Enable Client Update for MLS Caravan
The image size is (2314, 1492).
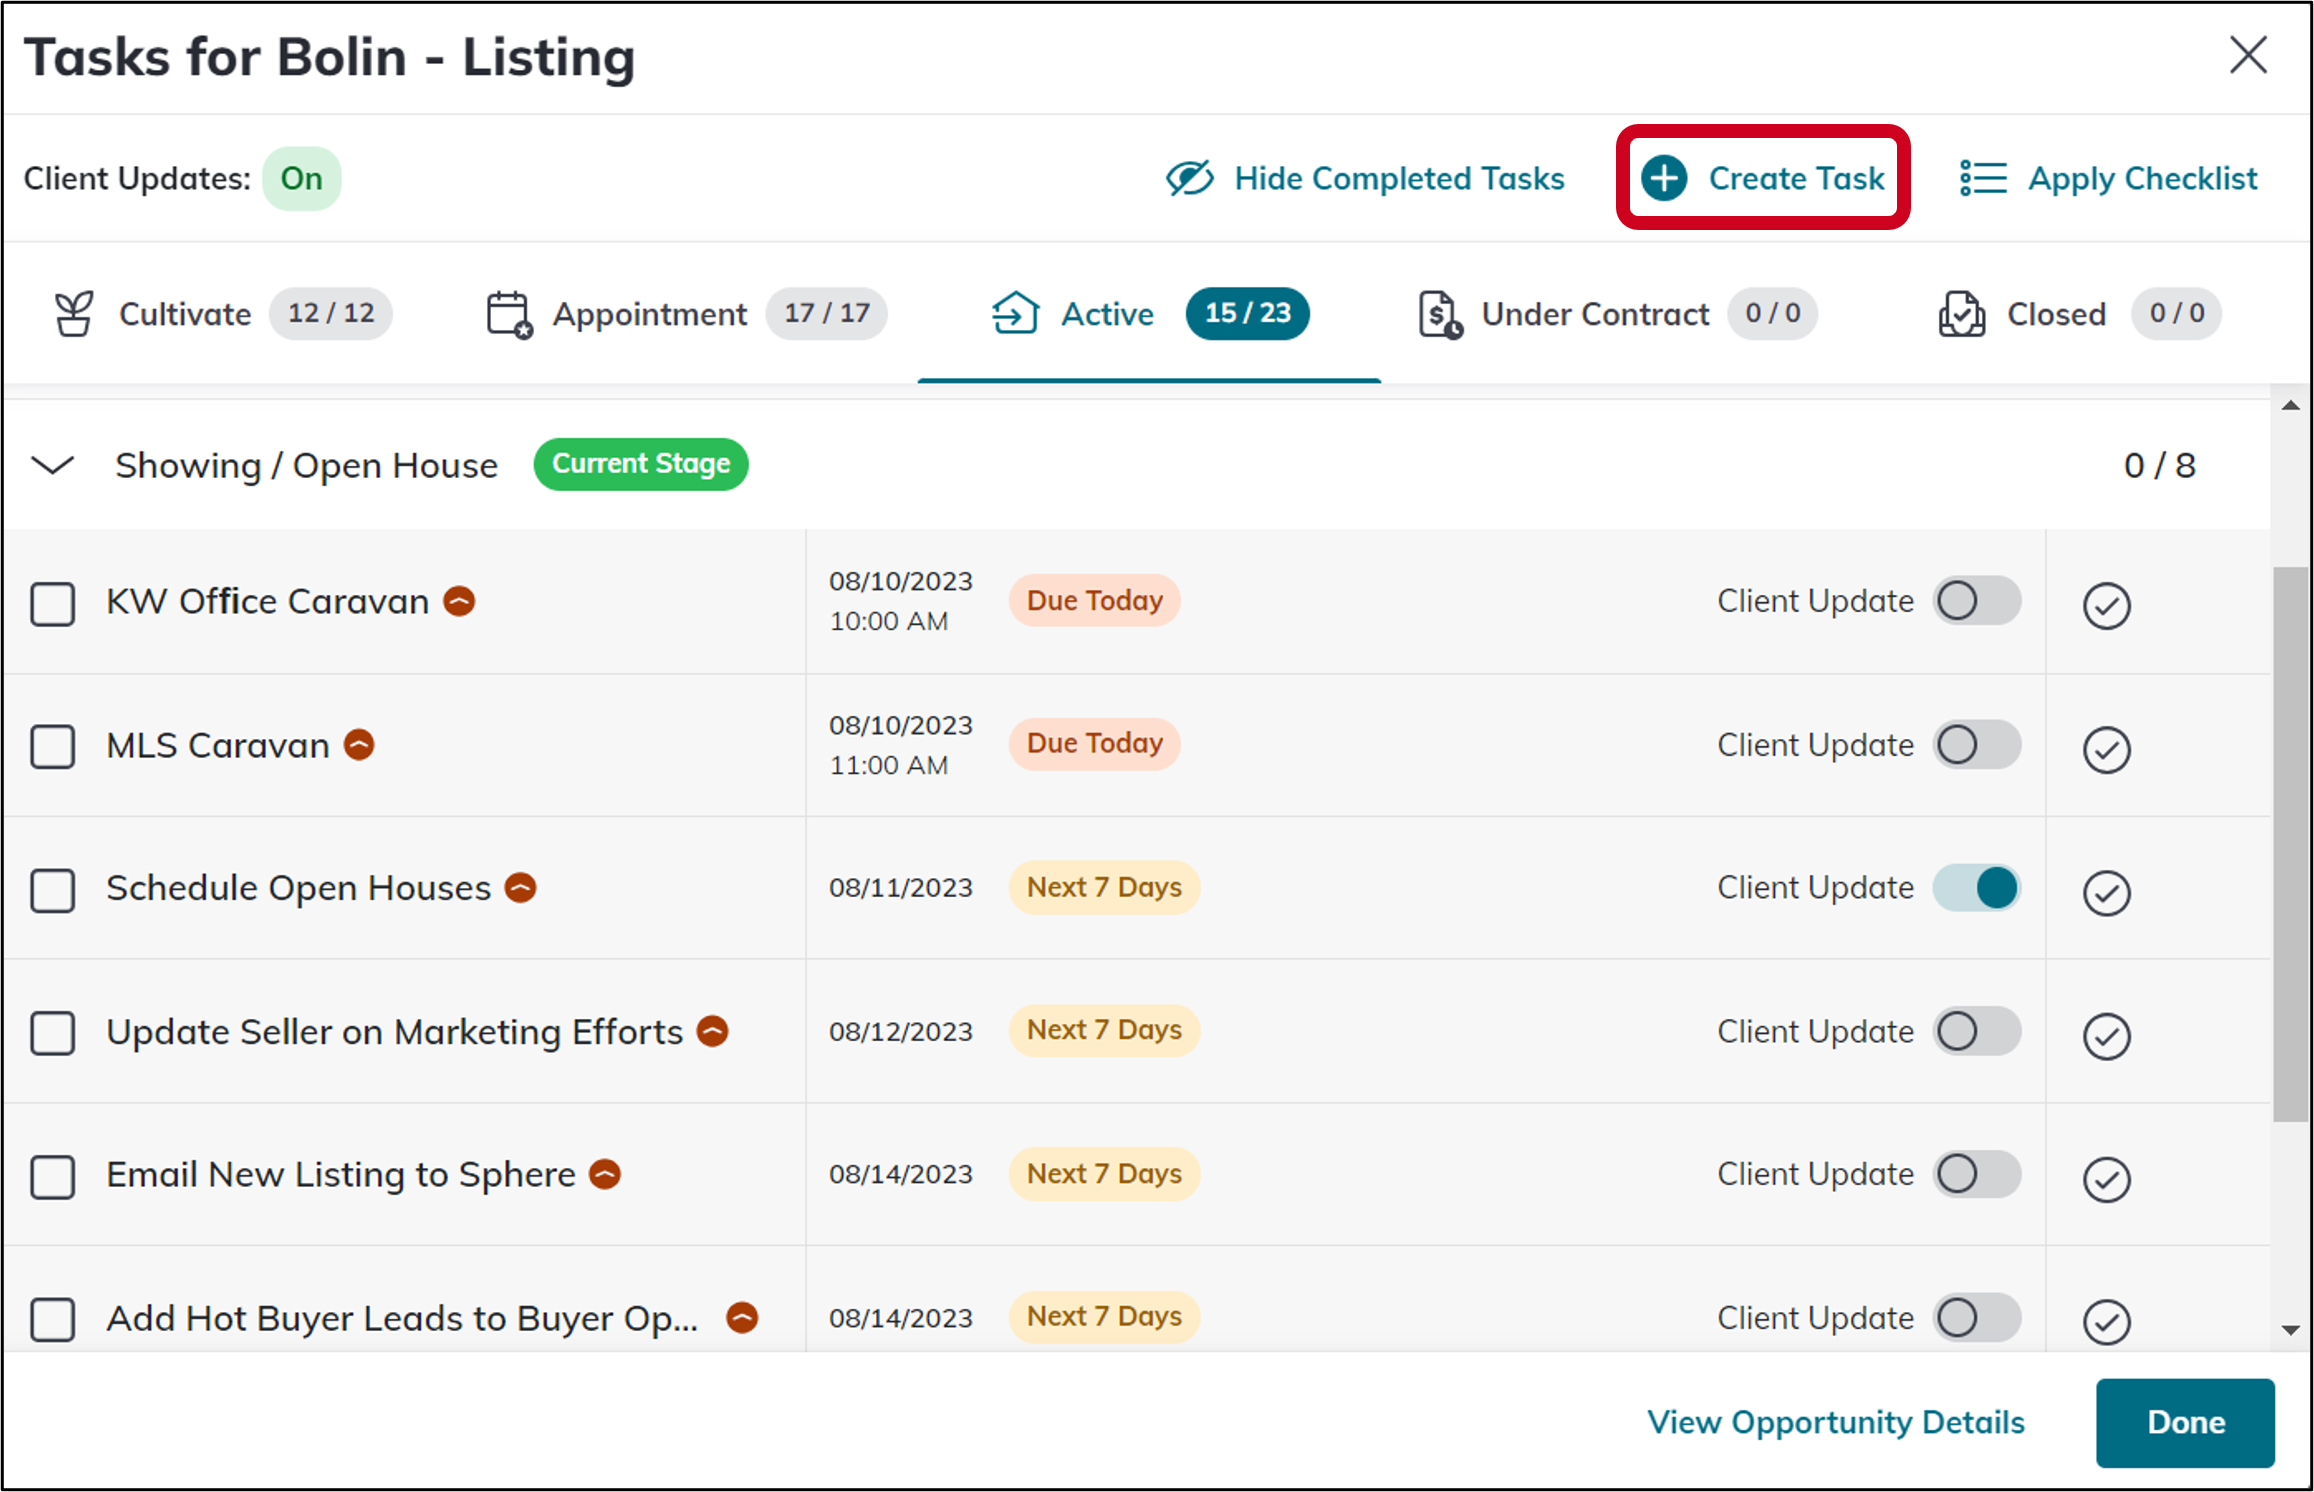click(x=1976, y=744)
